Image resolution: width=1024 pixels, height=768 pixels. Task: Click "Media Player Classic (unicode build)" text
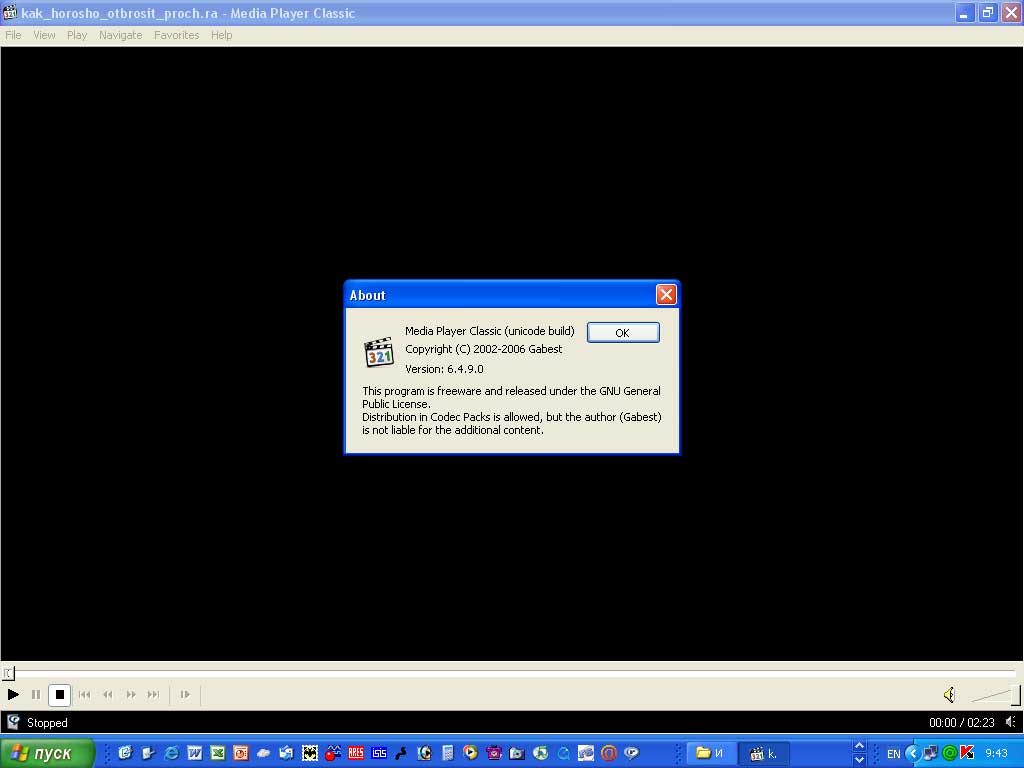coord(490,331)
